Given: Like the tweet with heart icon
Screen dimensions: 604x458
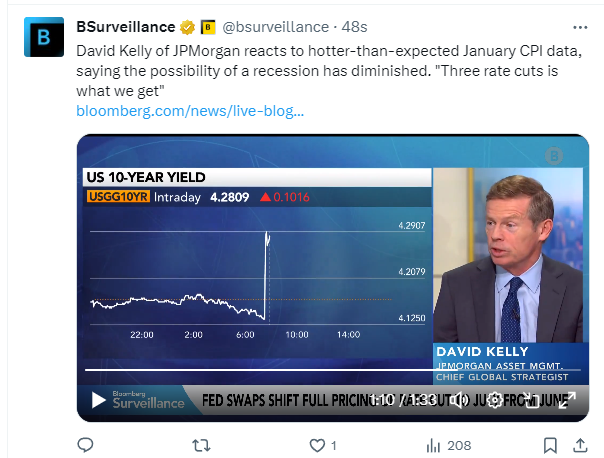Looking at the screenshot, I should pos(317,444).
